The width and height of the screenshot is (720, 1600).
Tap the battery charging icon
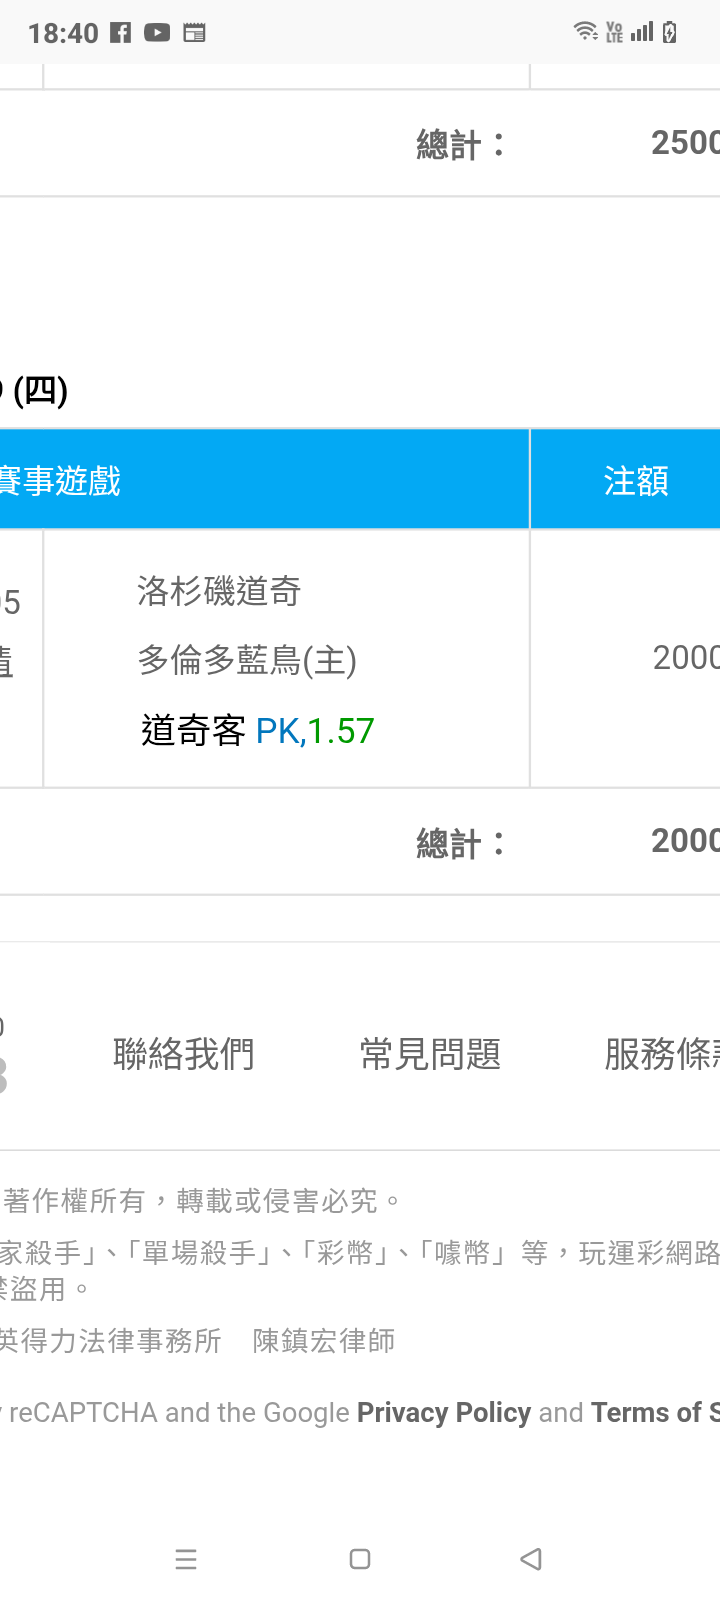point(669,32)
